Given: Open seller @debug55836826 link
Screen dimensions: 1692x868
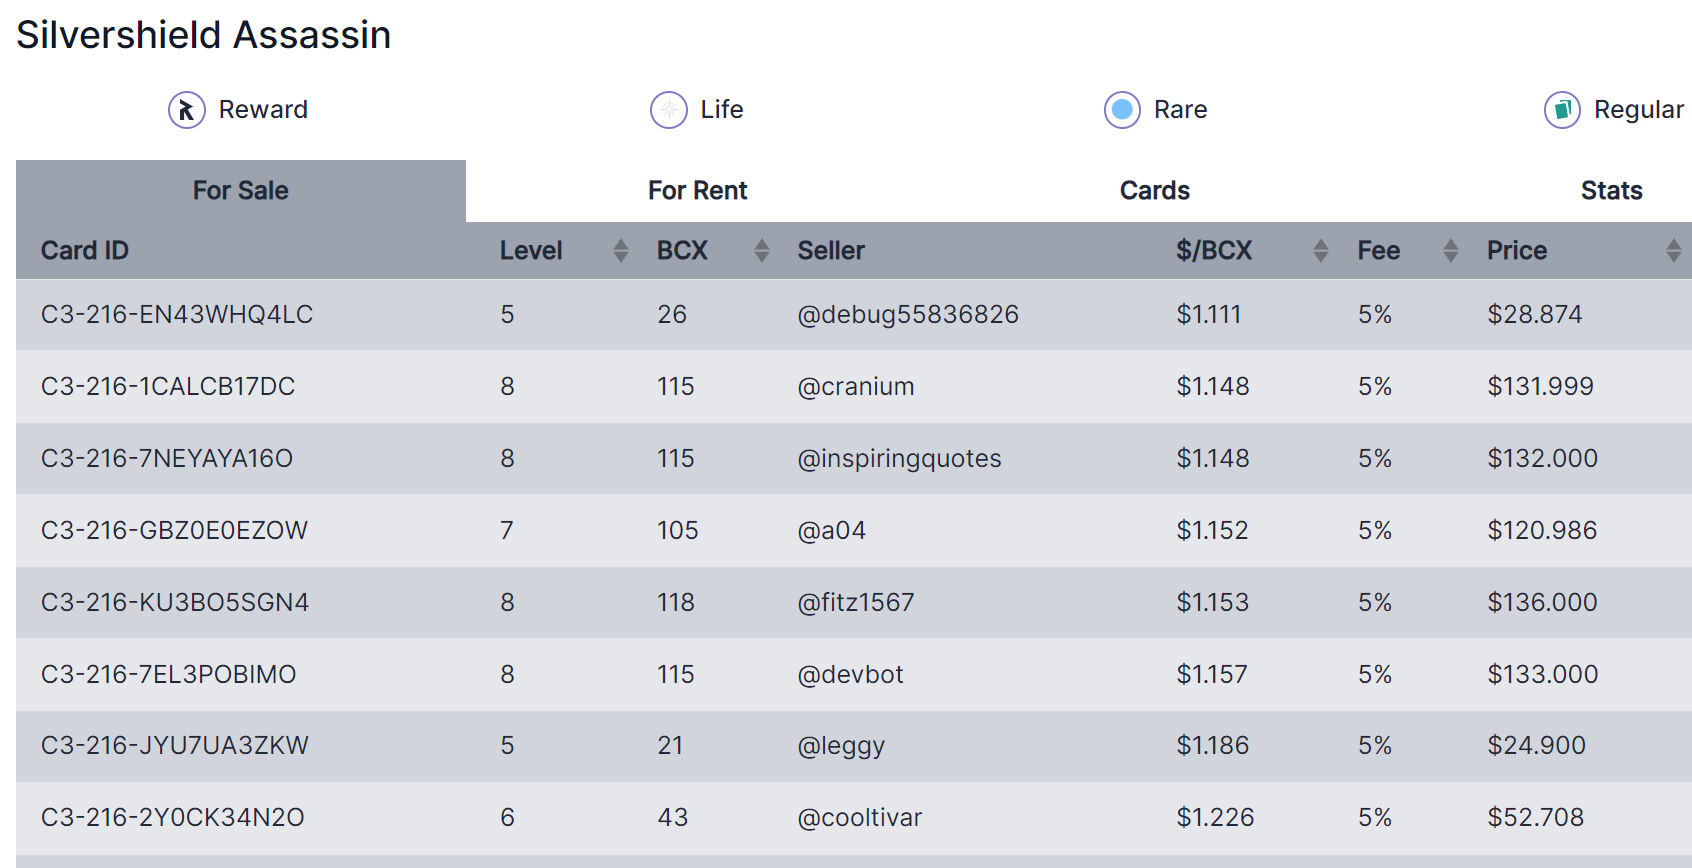Looking at the screenshot, I should tap(907, 315).
